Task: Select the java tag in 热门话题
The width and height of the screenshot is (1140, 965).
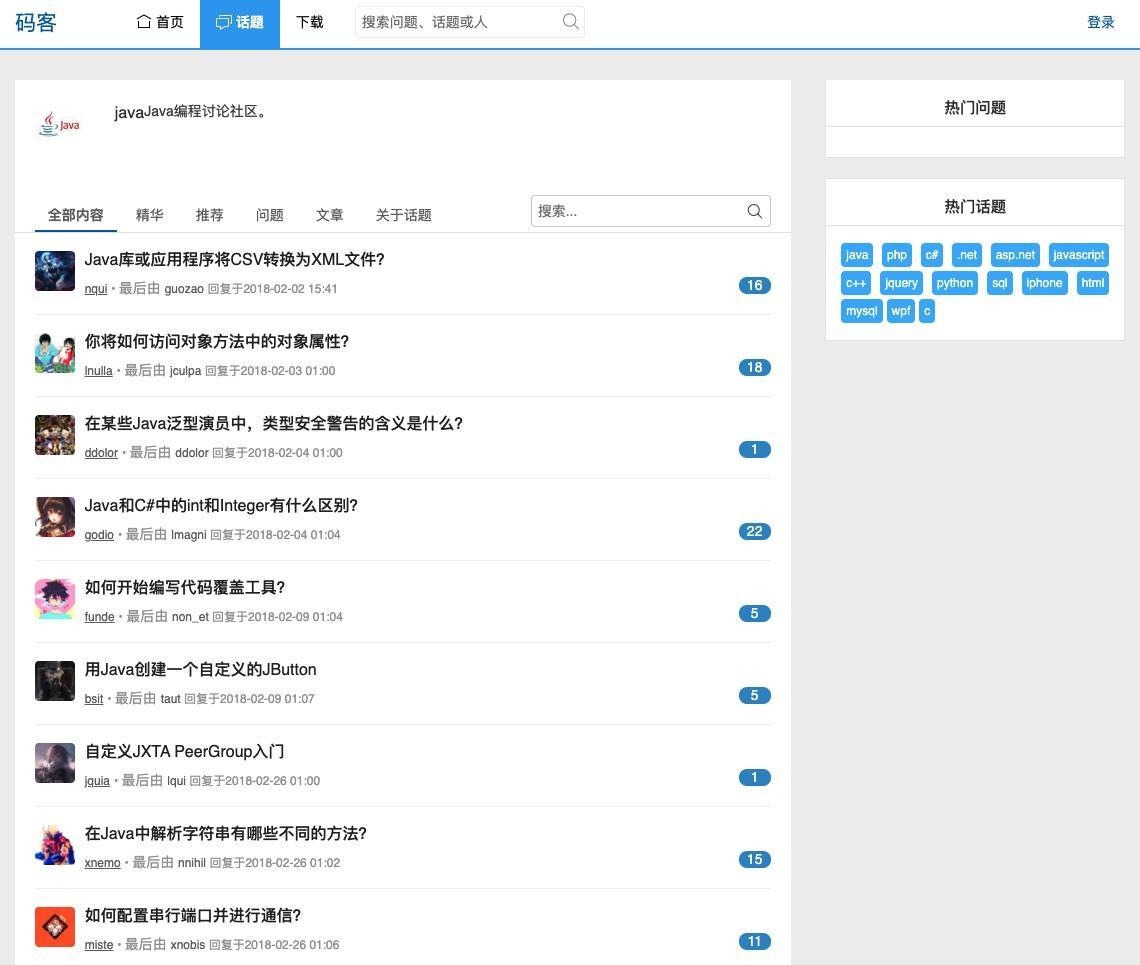Action: [x=856, y=255]
